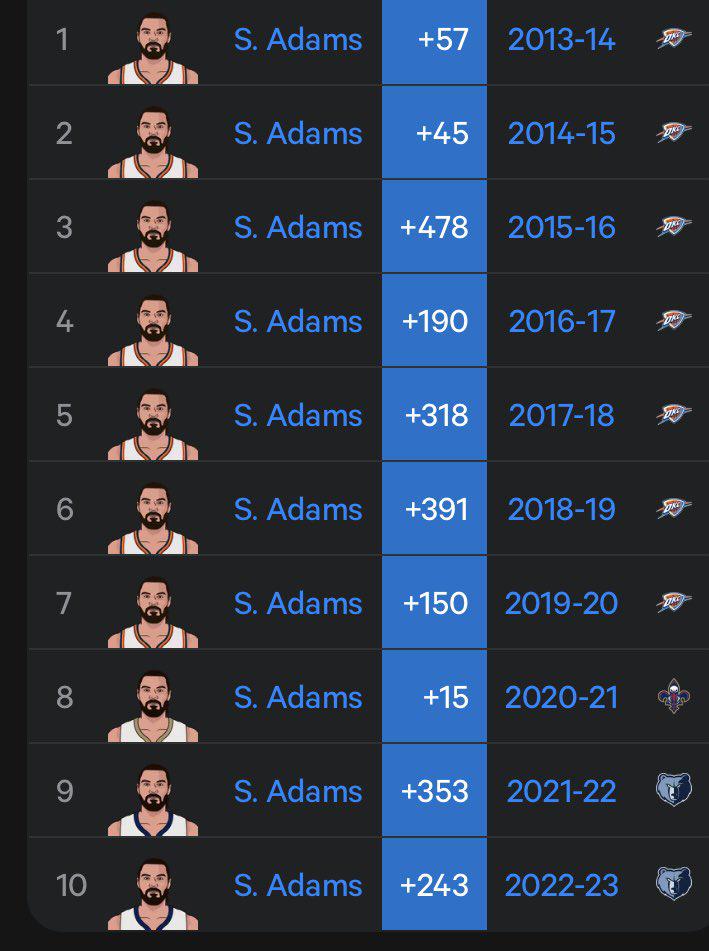Click the Thunder logo beside 2016-17
Screen dimensions: 709x951
pos(673,321)
